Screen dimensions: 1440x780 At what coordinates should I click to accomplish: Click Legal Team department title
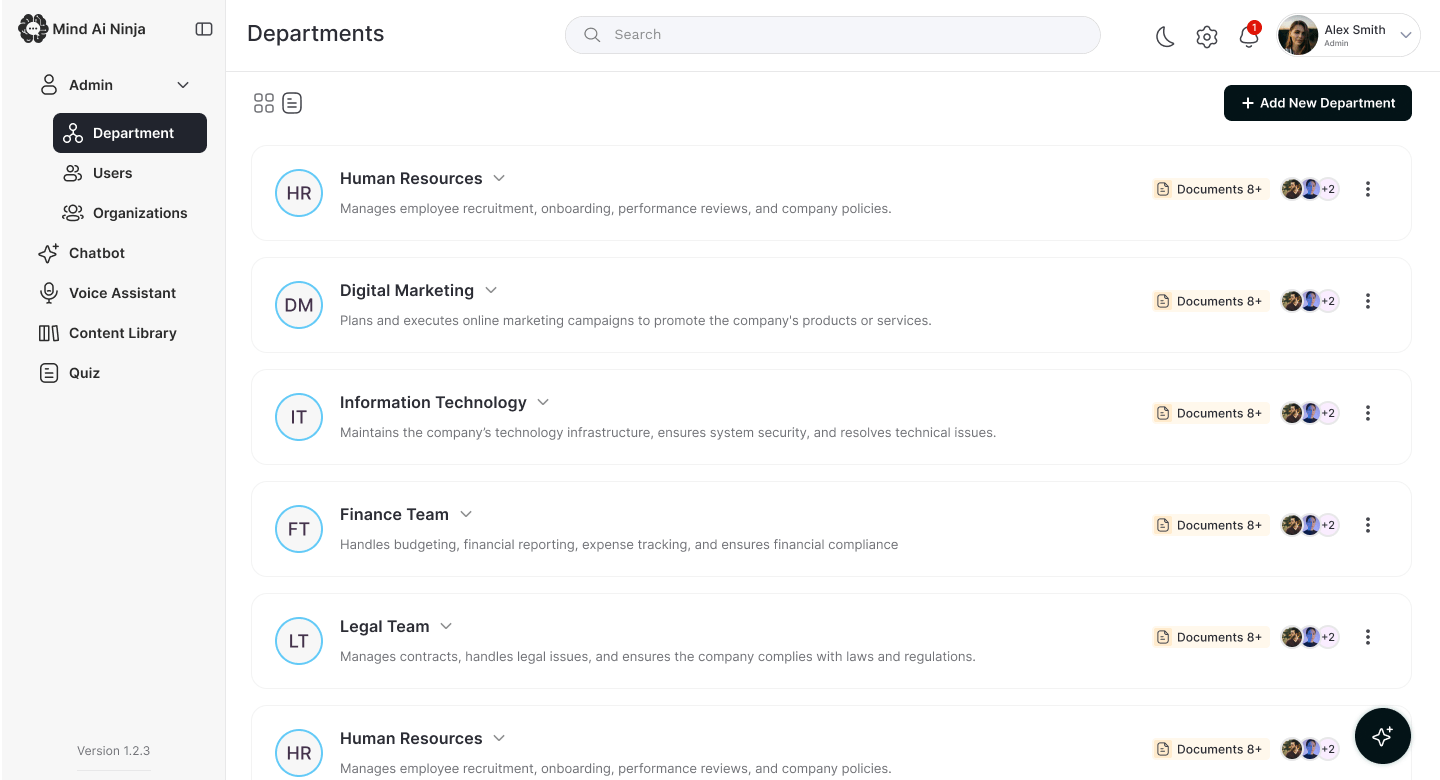(x=384, y=626)
